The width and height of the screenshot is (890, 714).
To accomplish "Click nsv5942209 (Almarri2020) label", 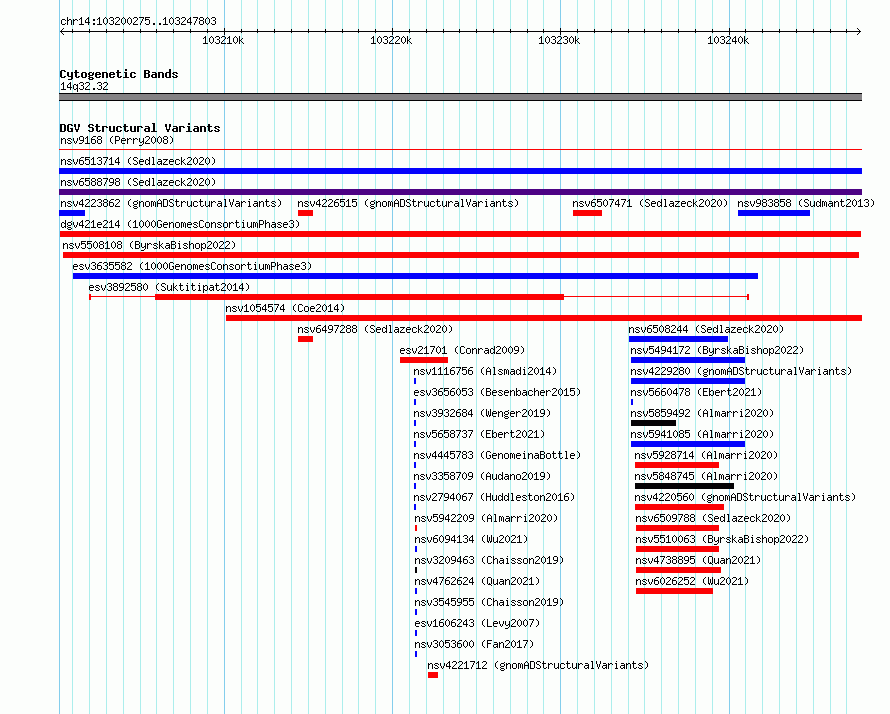I will (x=486, y=518).
